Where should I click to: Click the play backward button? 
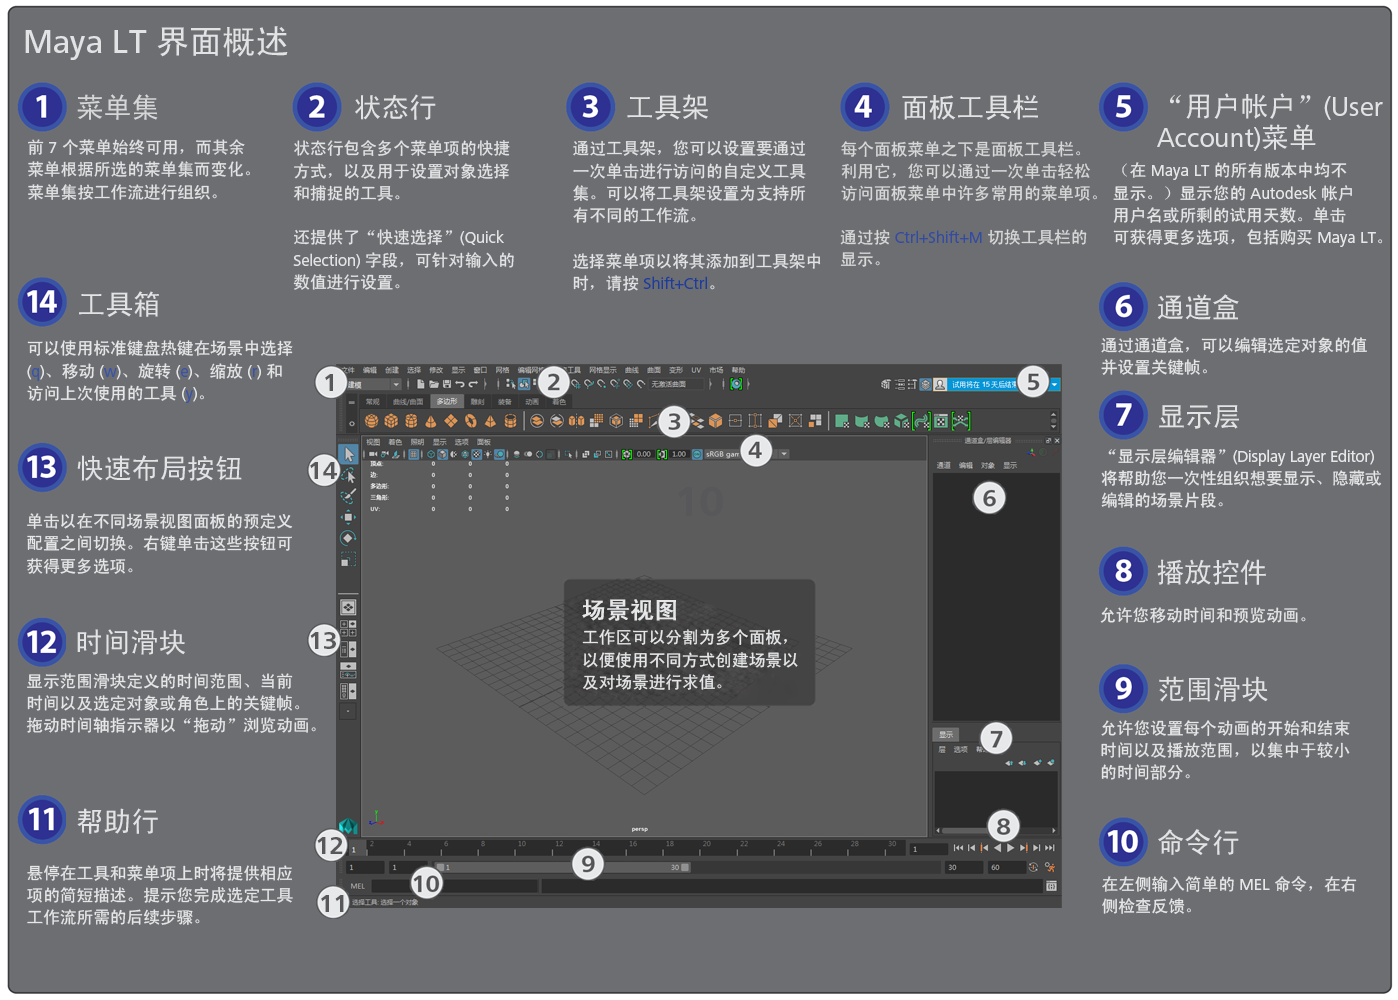[x=997, y=848]
